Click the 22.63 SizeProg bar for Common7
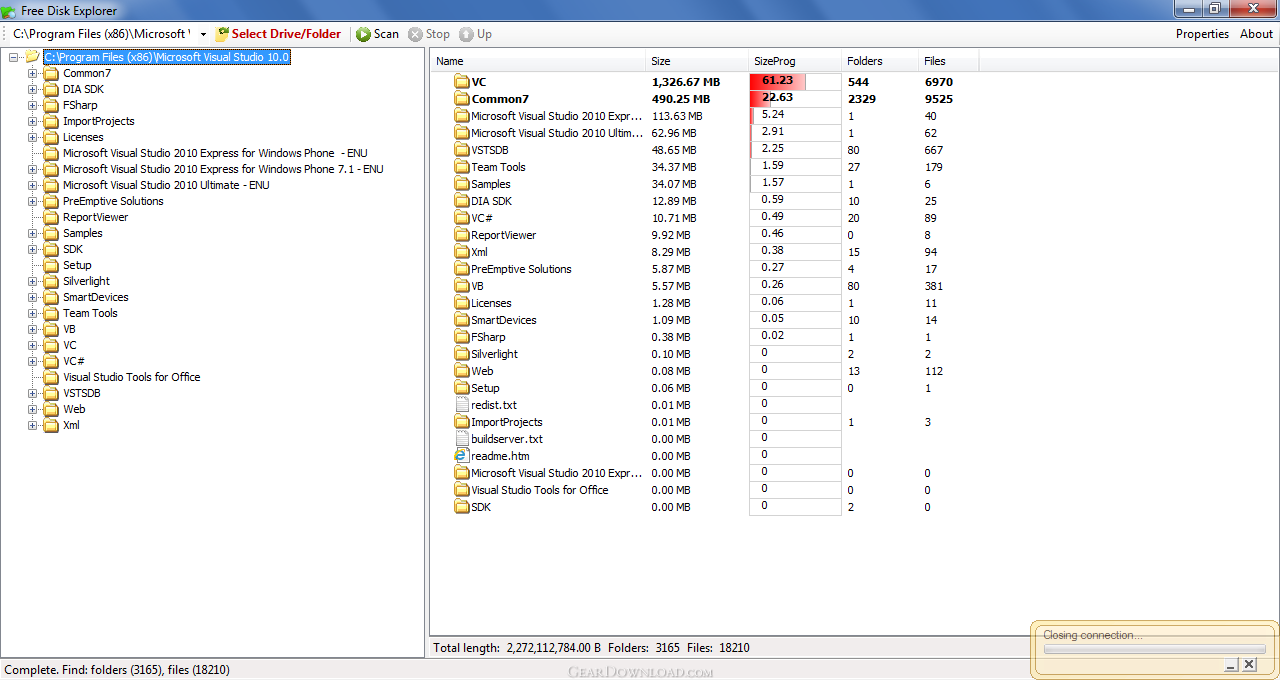Viewport: 1280px width, 680px height. [795, 99]
